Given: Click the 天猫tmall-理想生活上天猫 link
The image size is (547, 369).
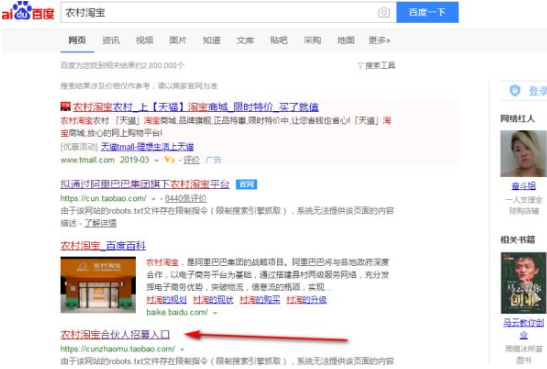Looking at the screenshot, I should tap(147, 147).
